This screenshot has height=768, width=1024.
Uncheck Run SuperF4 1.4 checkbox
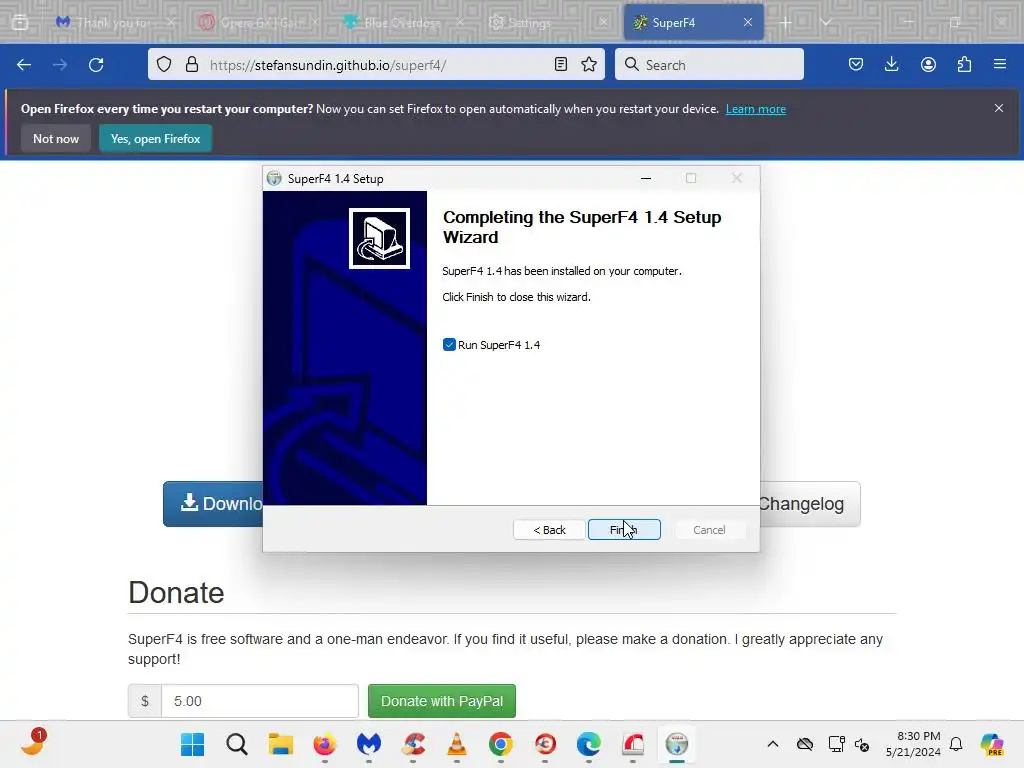(449, 345)
